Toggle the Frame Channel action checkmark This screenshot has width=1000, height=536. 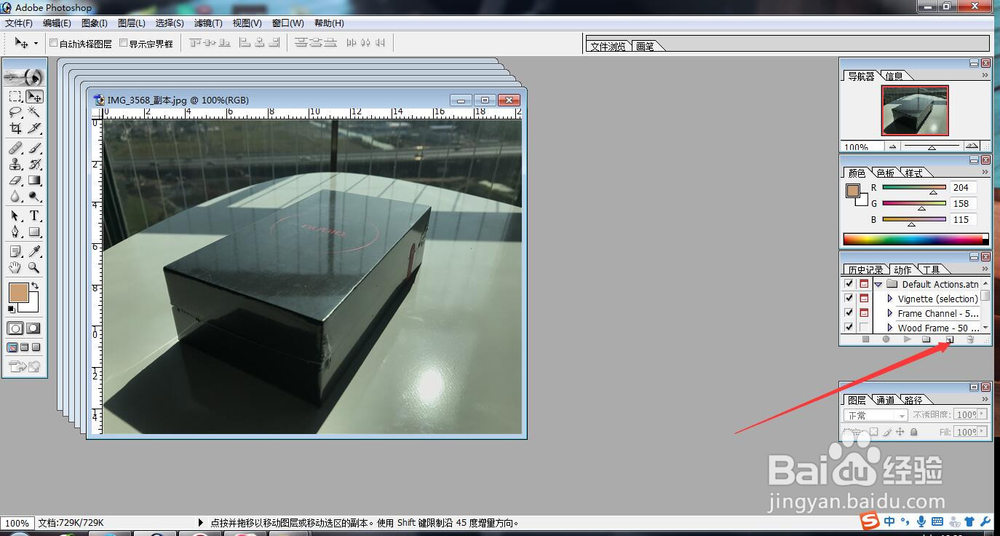tap(848, 313)
